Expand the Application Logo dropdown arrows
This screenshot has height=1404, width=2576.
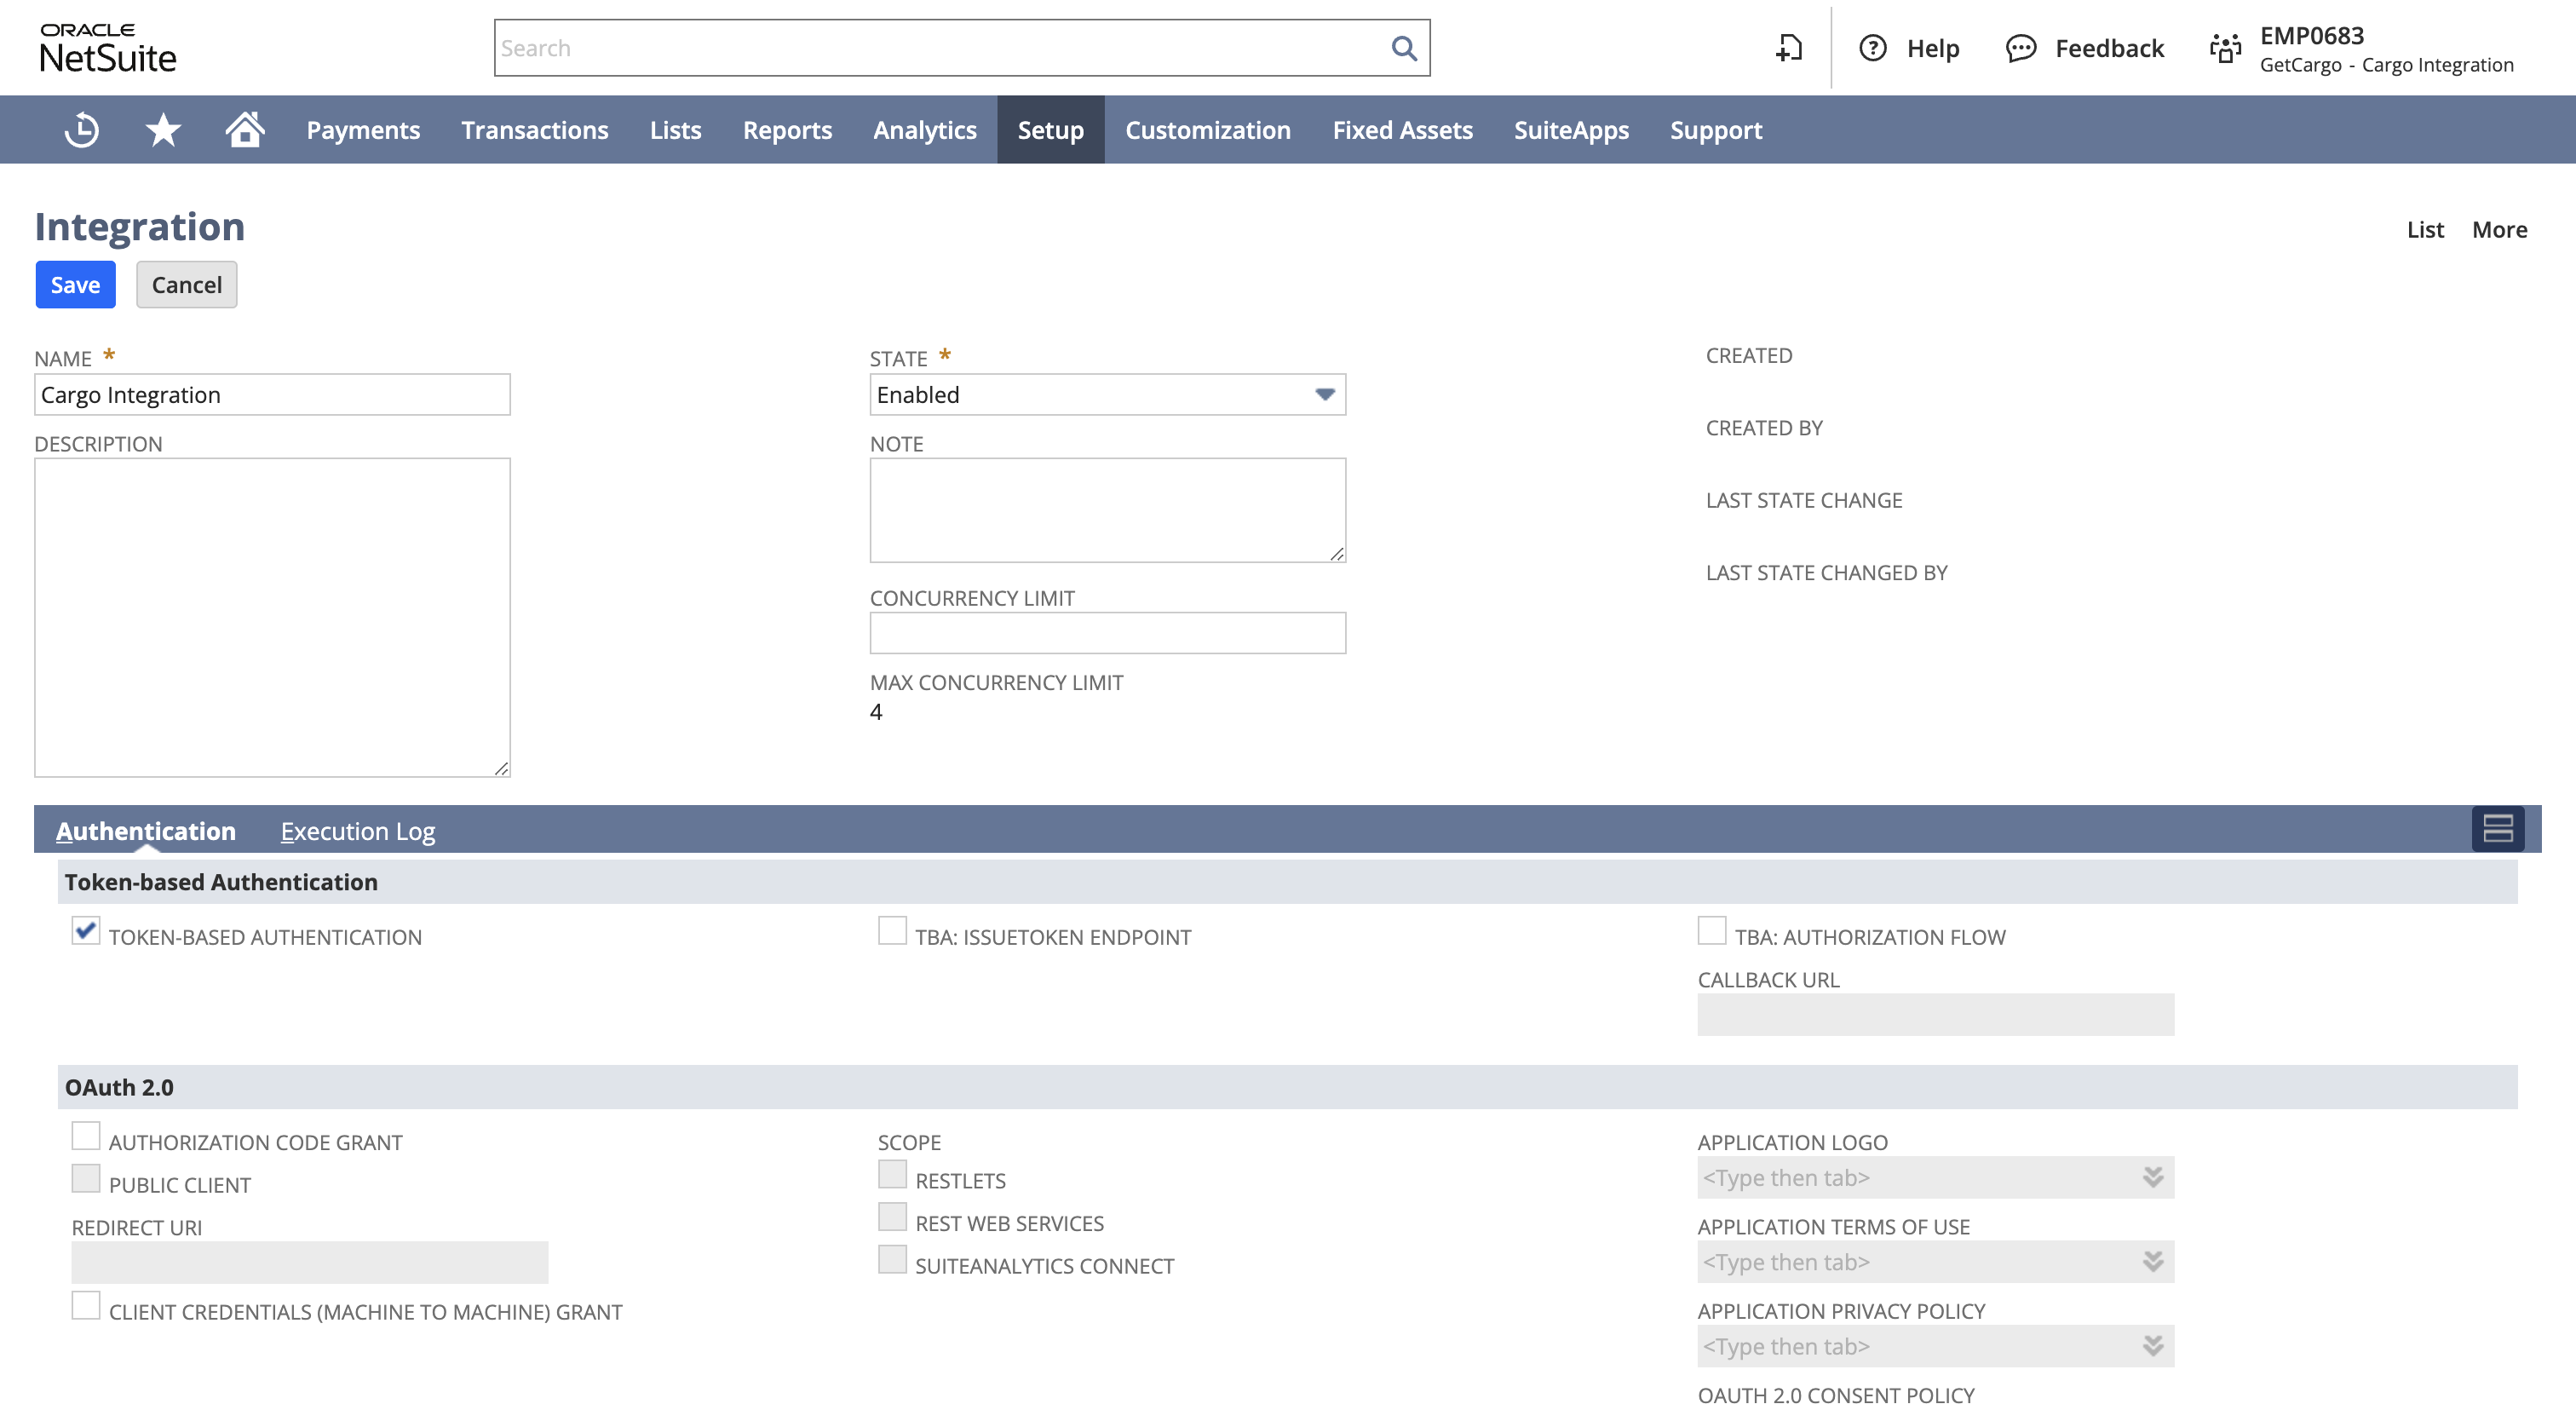pyautogui.click(x=2153, y=1177)
